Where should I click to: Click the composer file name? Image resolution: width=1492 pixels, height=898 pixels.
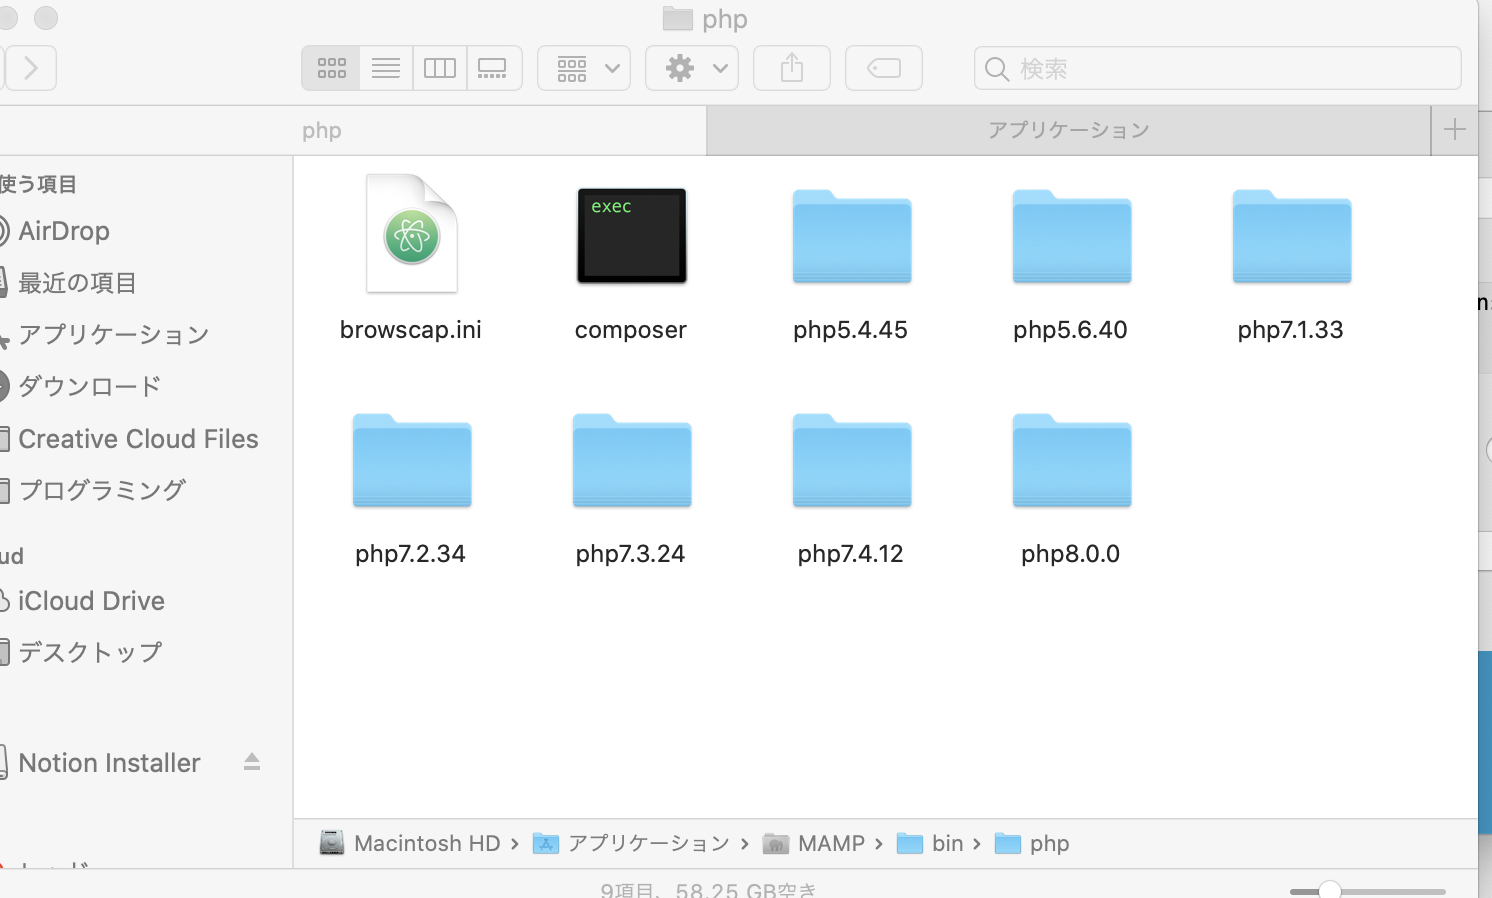click(x=631, y=330)
